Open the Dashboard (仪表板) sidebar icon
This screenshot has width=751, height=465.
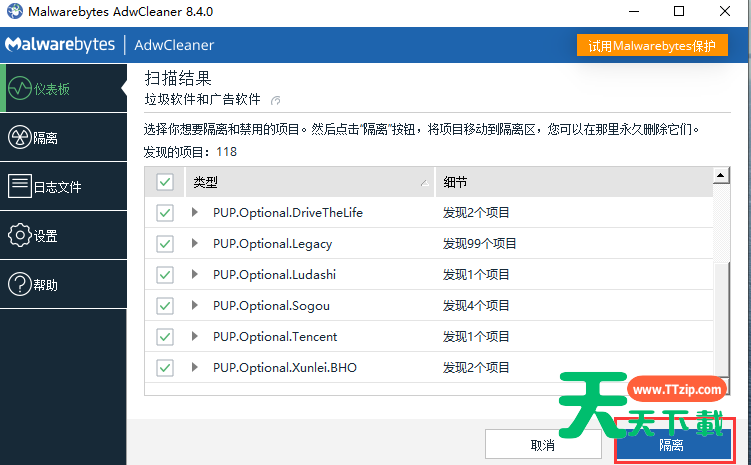[20, 89]
